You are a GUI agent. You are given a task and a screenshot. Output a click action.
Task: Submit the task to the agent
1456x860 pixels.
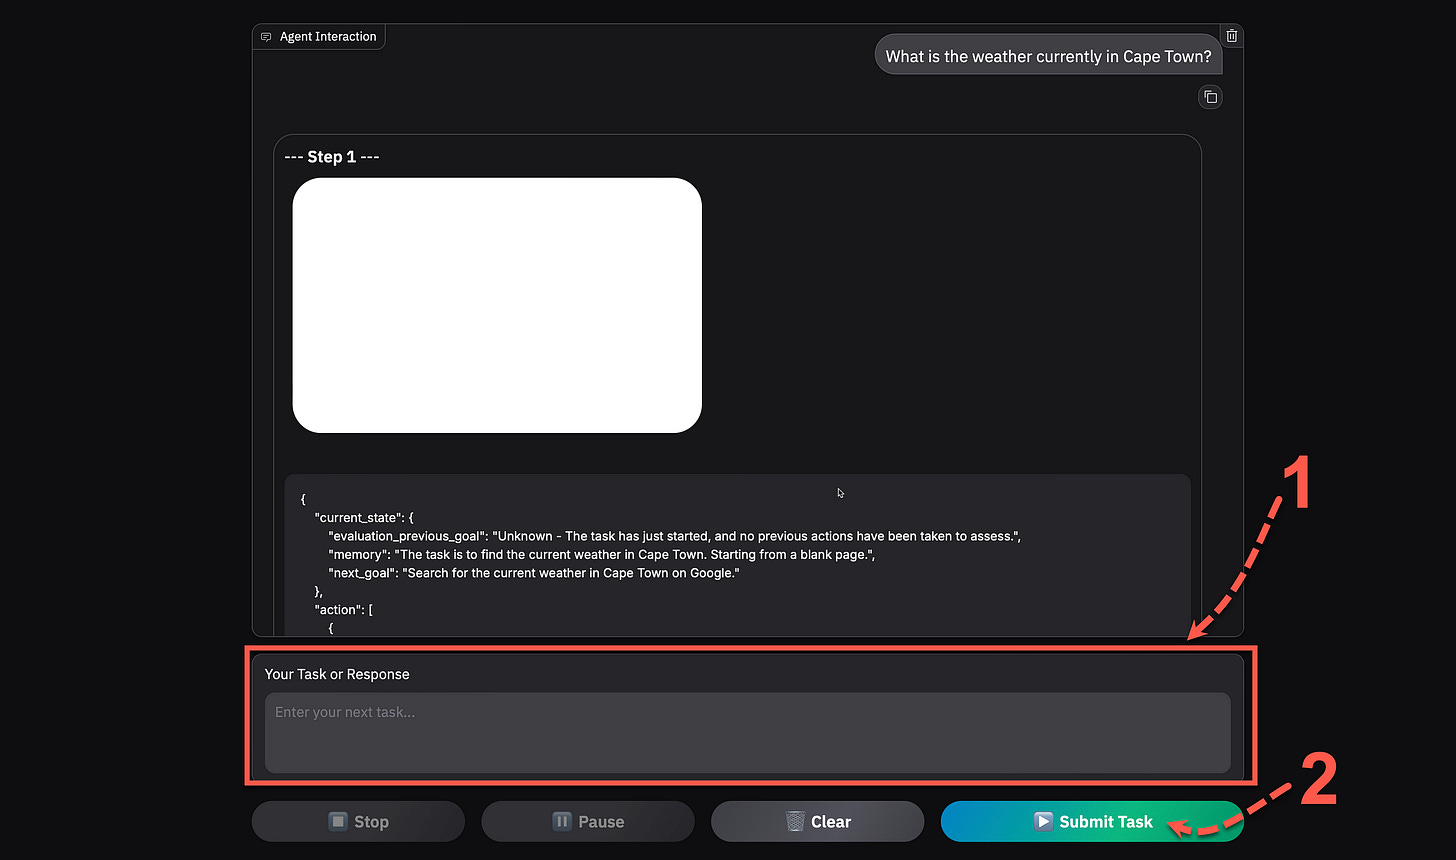click(x=1092, y=821)
